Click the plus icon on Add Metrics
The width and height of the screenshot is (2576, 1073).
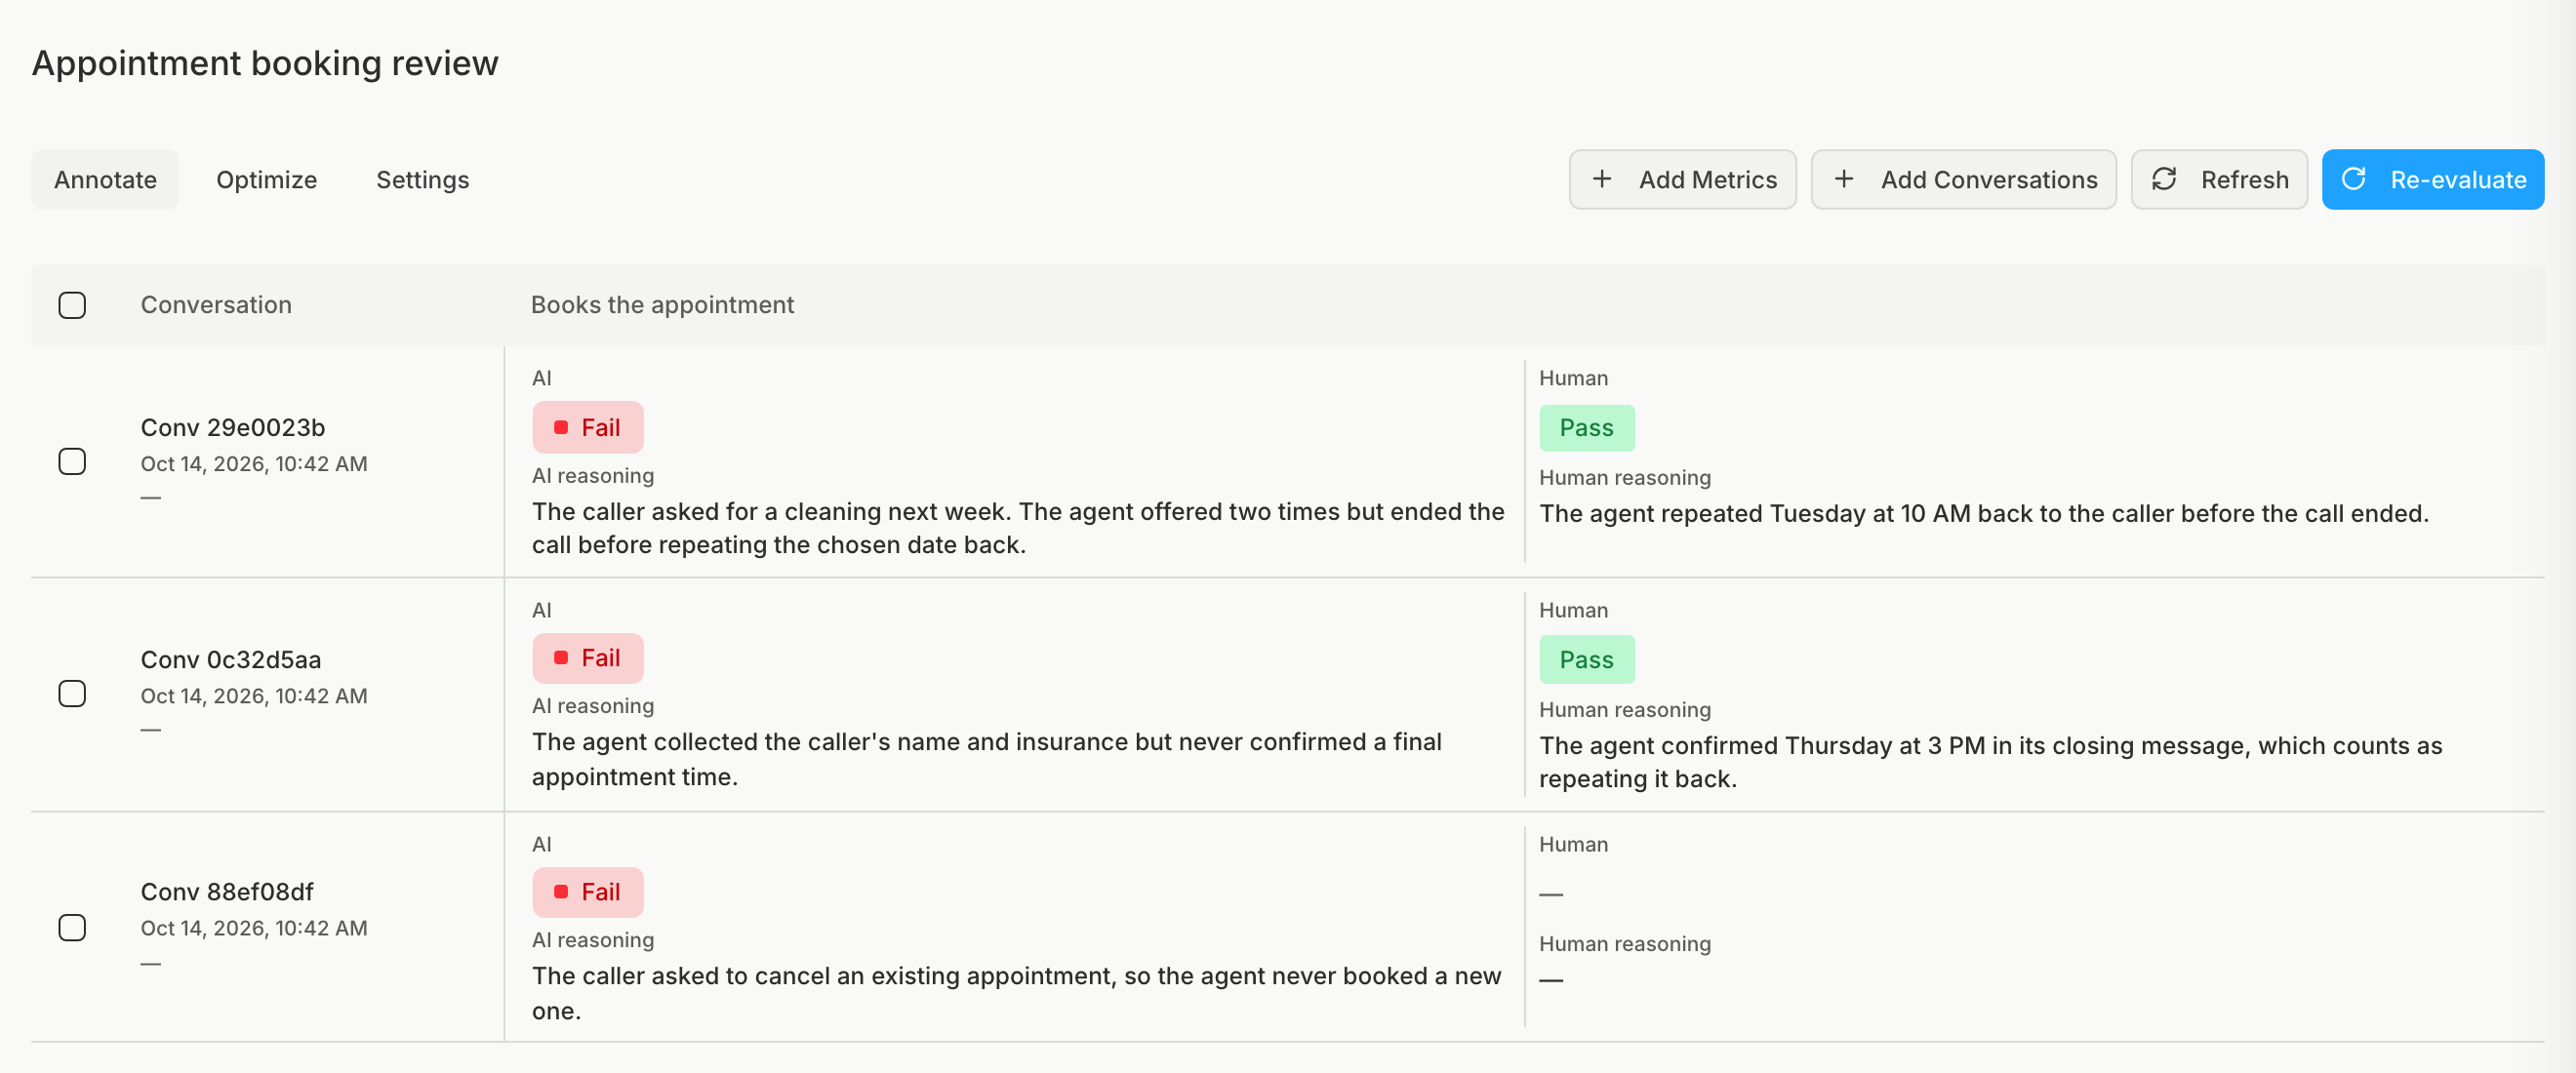[1602, 179]
